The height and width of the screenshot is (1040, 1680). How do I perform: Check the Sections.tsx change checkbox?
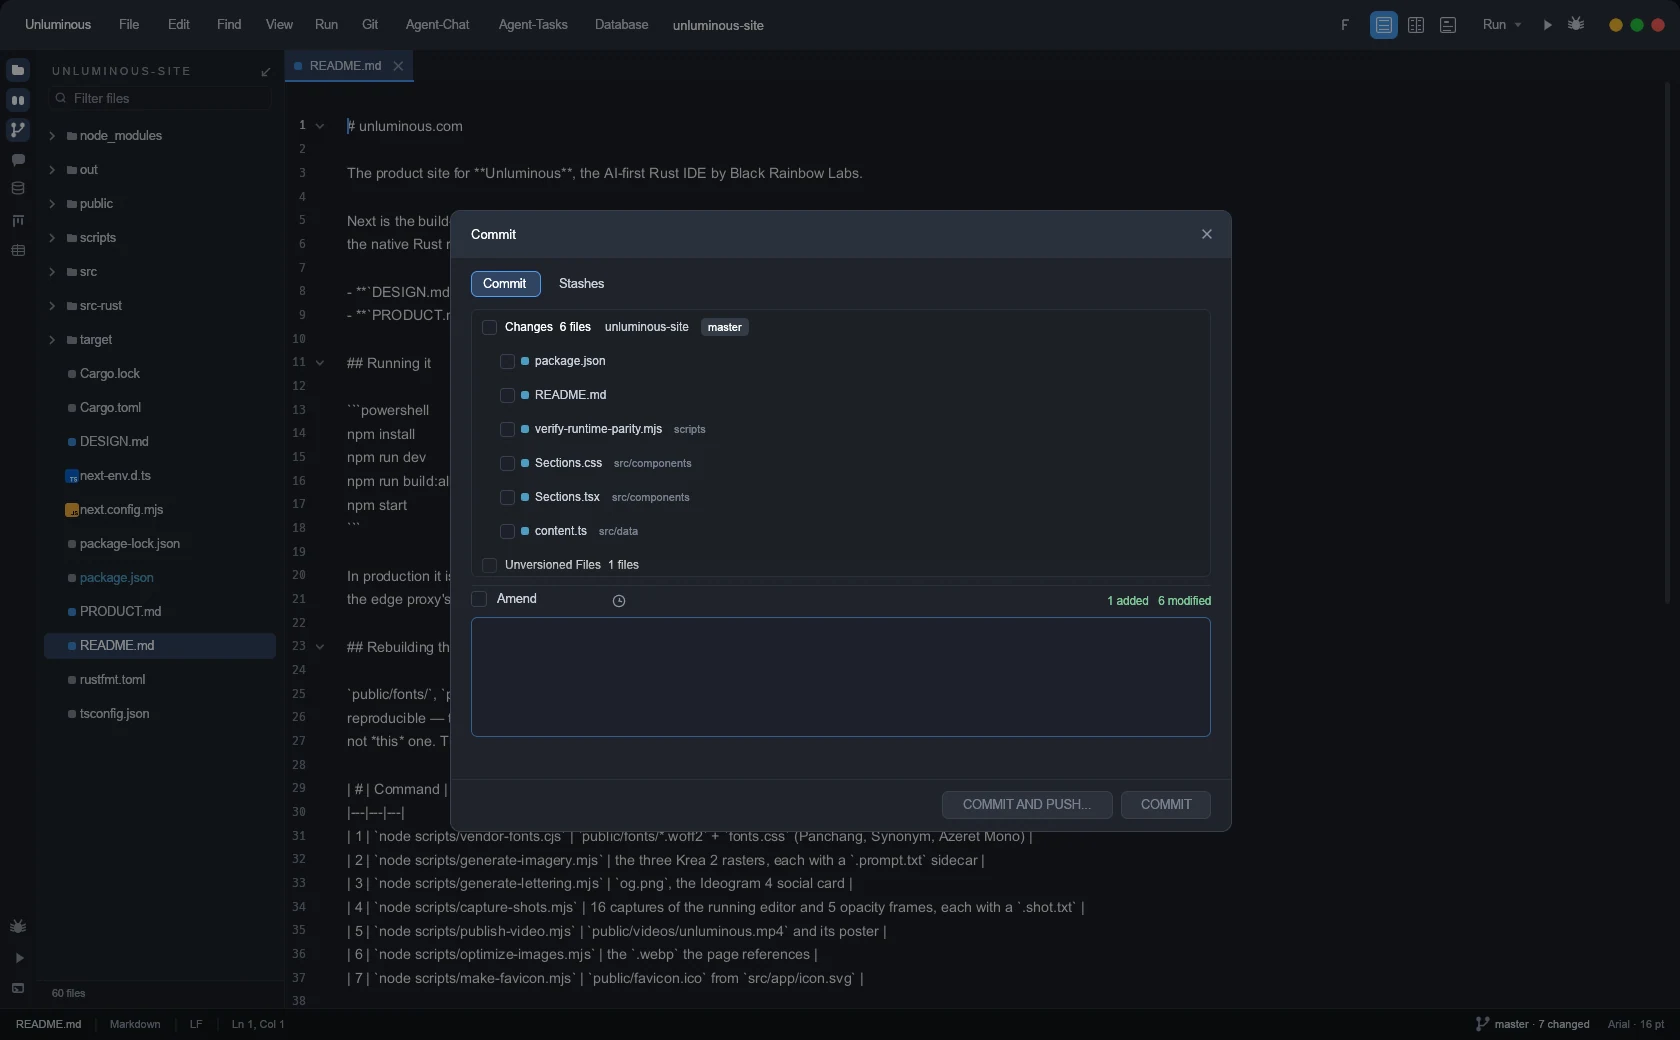[507, 497]
